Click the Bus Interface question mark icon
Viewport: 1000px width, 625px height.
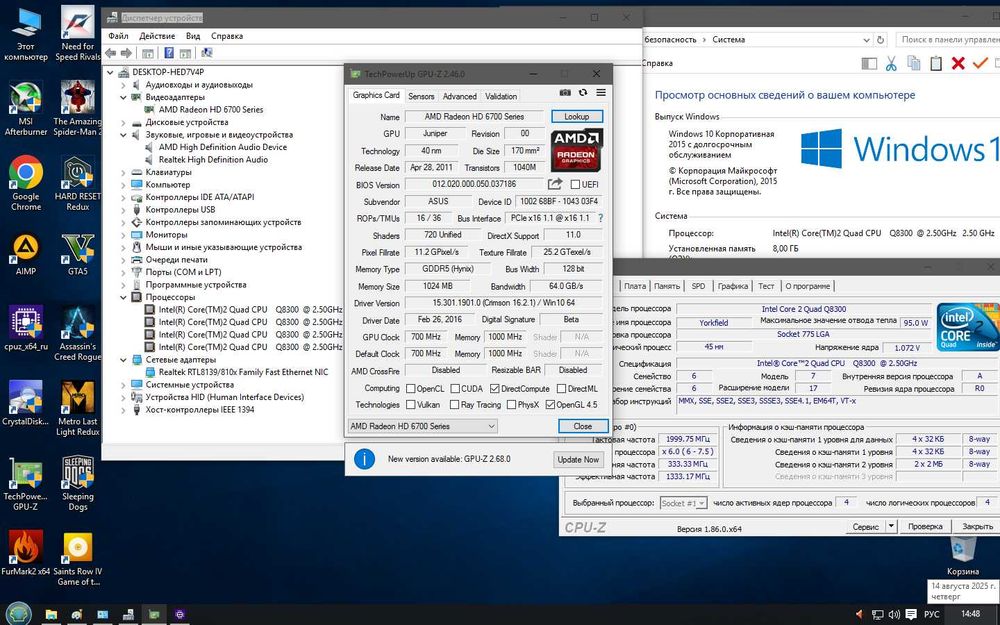pyautogui.click(x=600, y=218)
